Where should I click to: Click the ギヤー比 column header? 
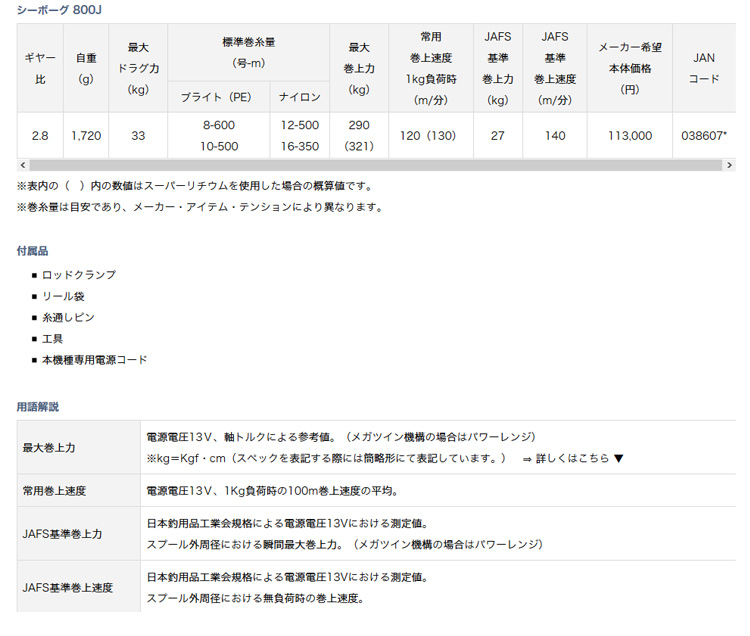[40, 68]
